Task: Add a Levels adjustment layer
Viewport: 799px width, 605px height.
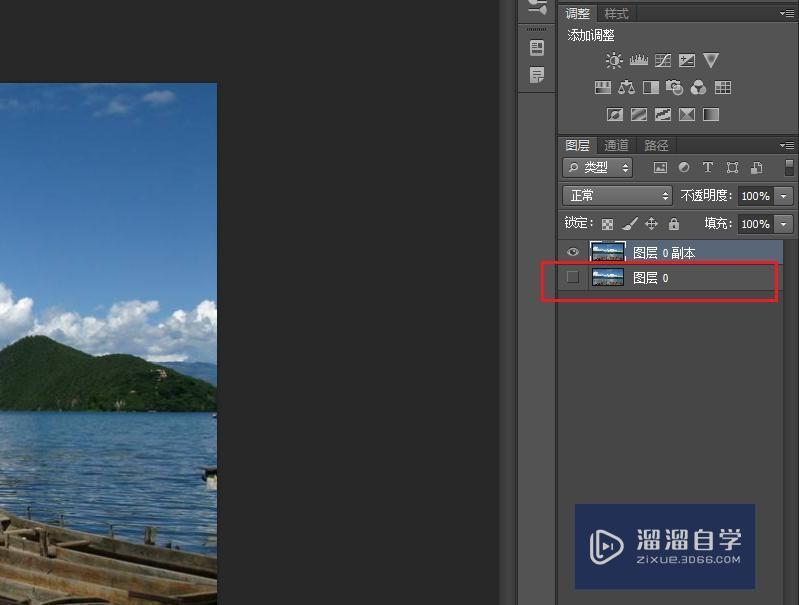Action: (638, 61)
